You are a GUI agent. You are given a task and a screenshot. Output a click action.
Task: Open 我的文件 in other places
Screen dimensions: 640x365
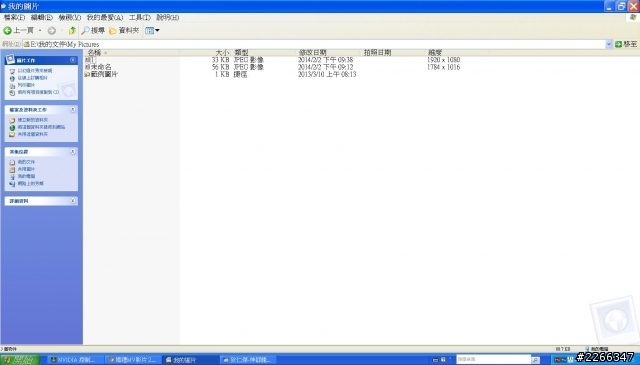coord(26,162)
